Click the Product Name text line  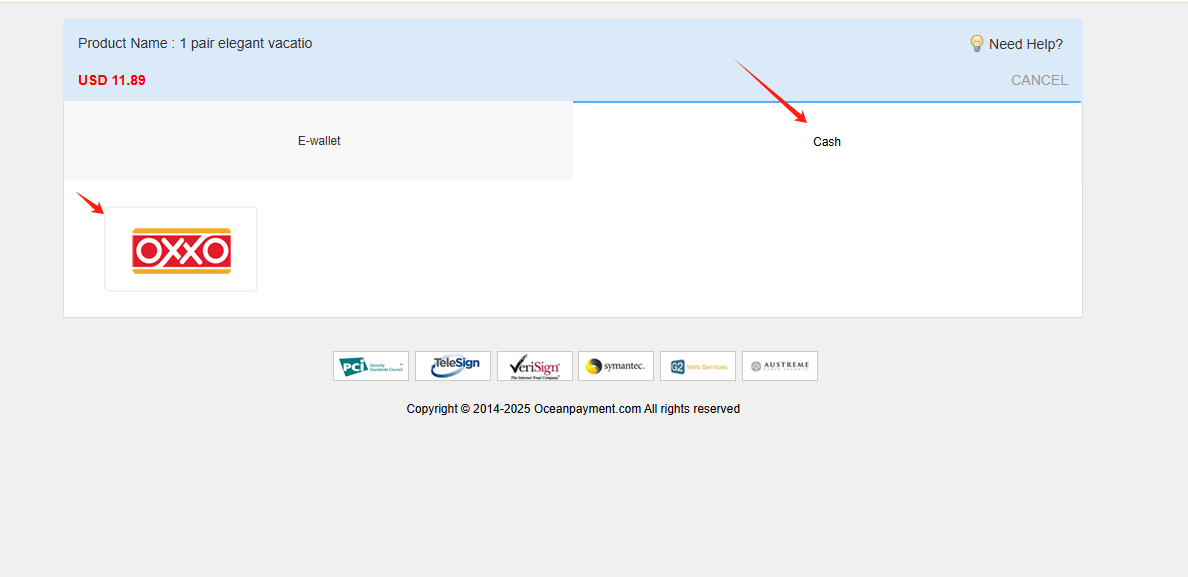(195, 43)
